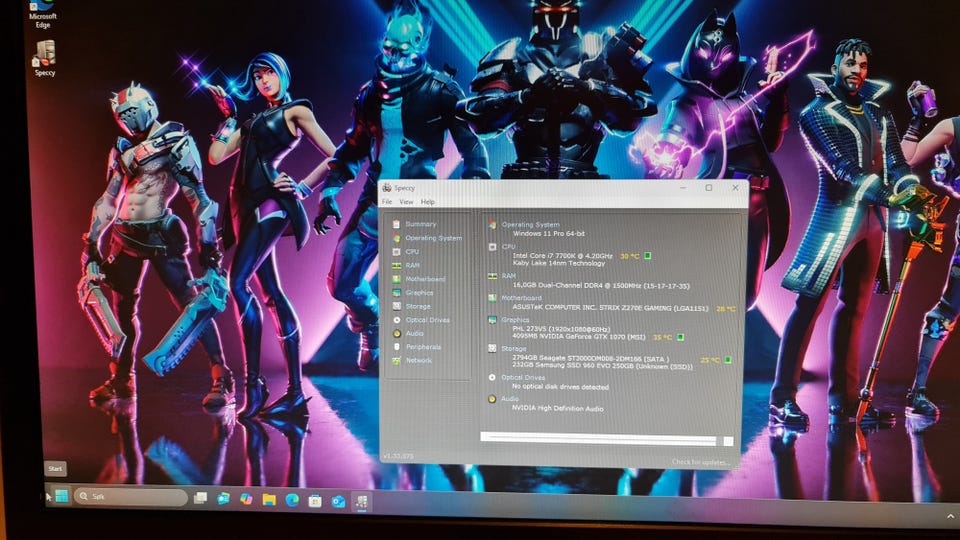Show hidden system tray icons chevron
960x540 pixels.
[951, 517]
